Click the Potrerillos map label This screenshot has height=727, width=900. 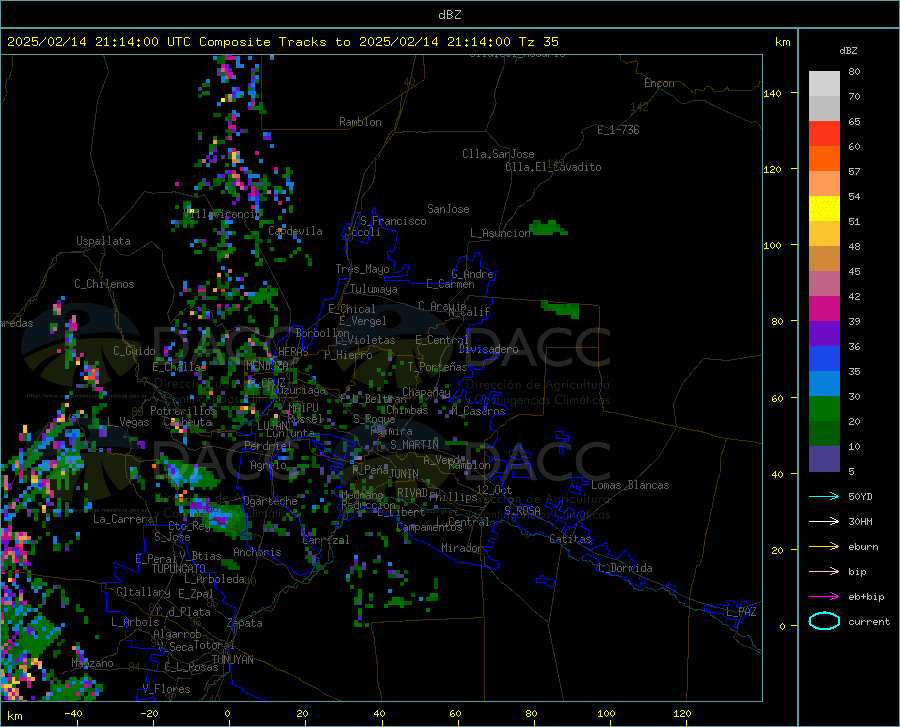(x=183, y=411)
